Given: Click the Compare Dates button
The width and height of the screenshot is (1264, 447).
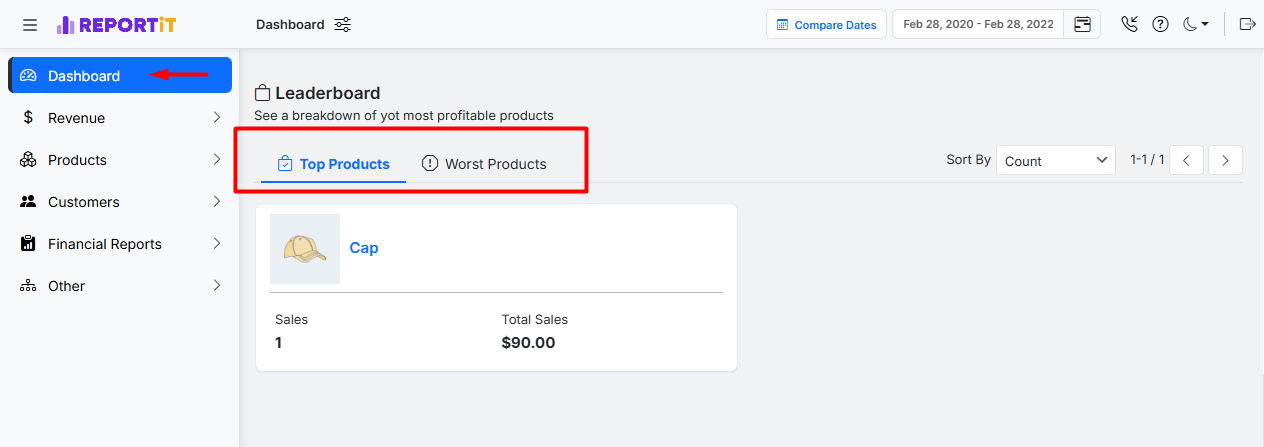Looking at the screenshot, I should click(x=826, y=25).
